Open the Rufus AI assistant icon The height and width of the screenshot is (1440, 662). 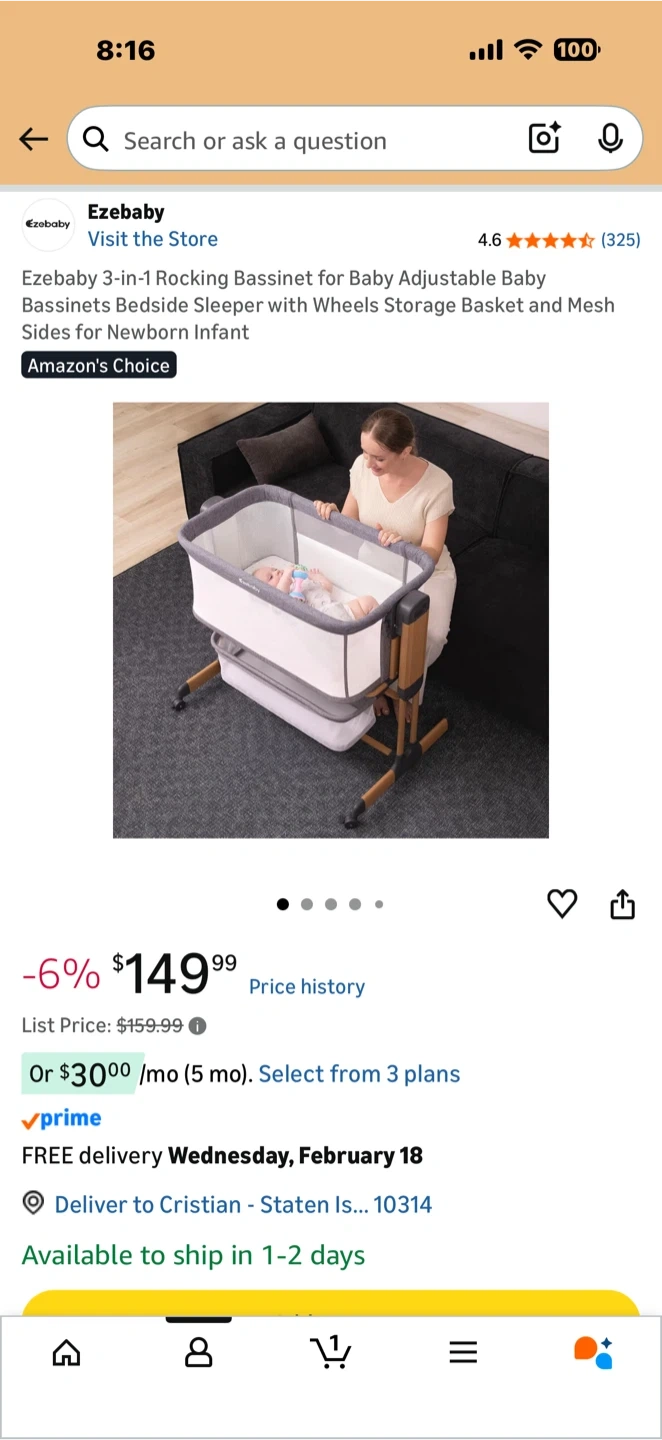pyautogui.click(x=593, y=1352)
